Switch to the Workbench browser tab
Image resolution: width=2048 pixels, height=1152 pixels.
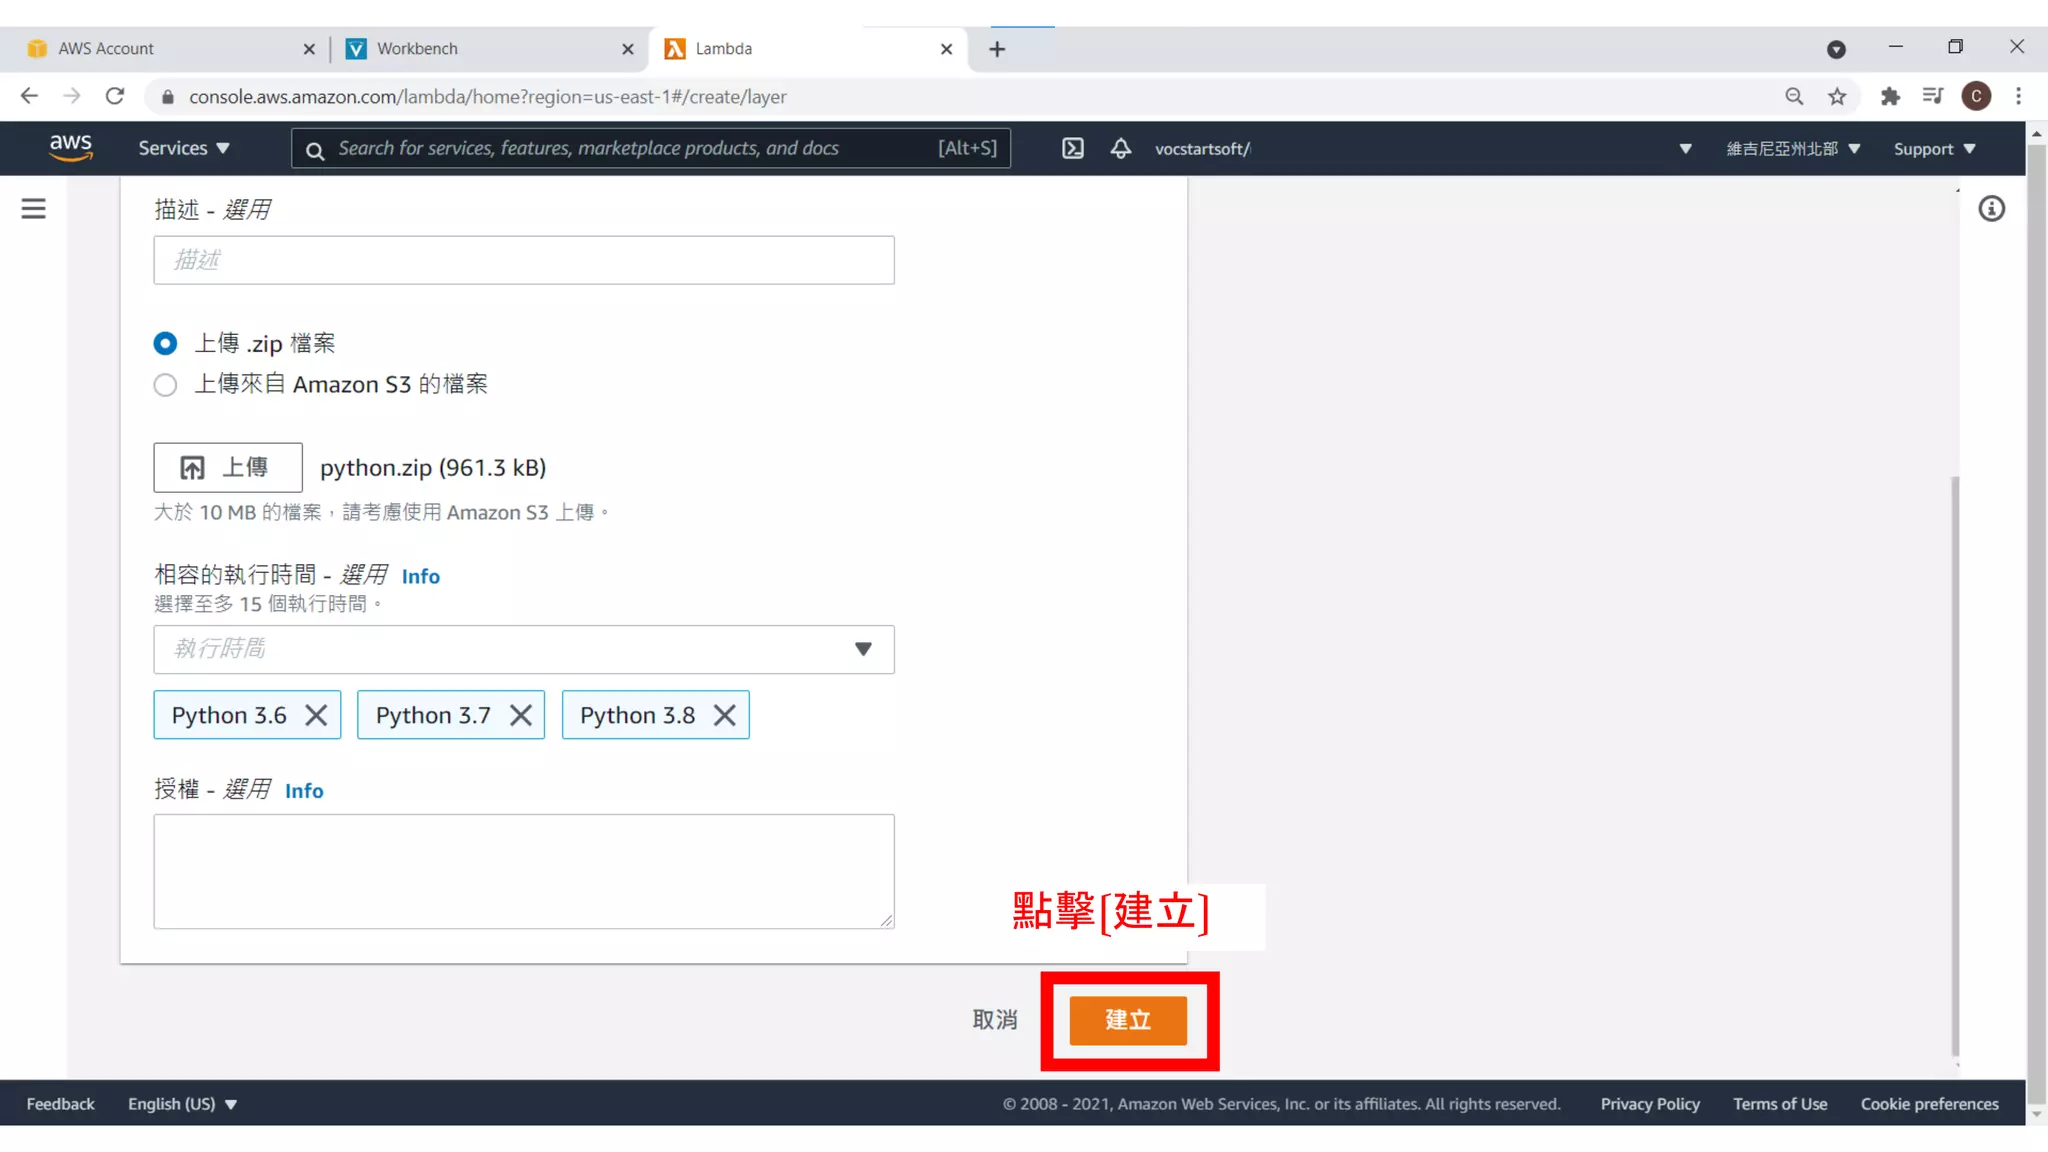pos(417,48)
